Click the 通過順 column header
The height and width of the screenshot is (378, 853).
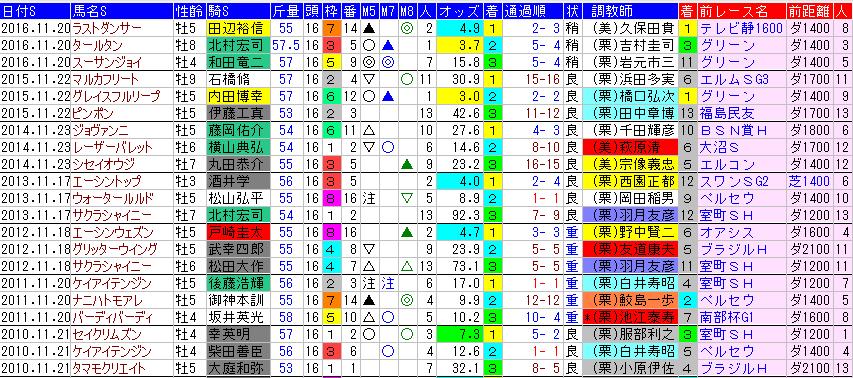533,11
